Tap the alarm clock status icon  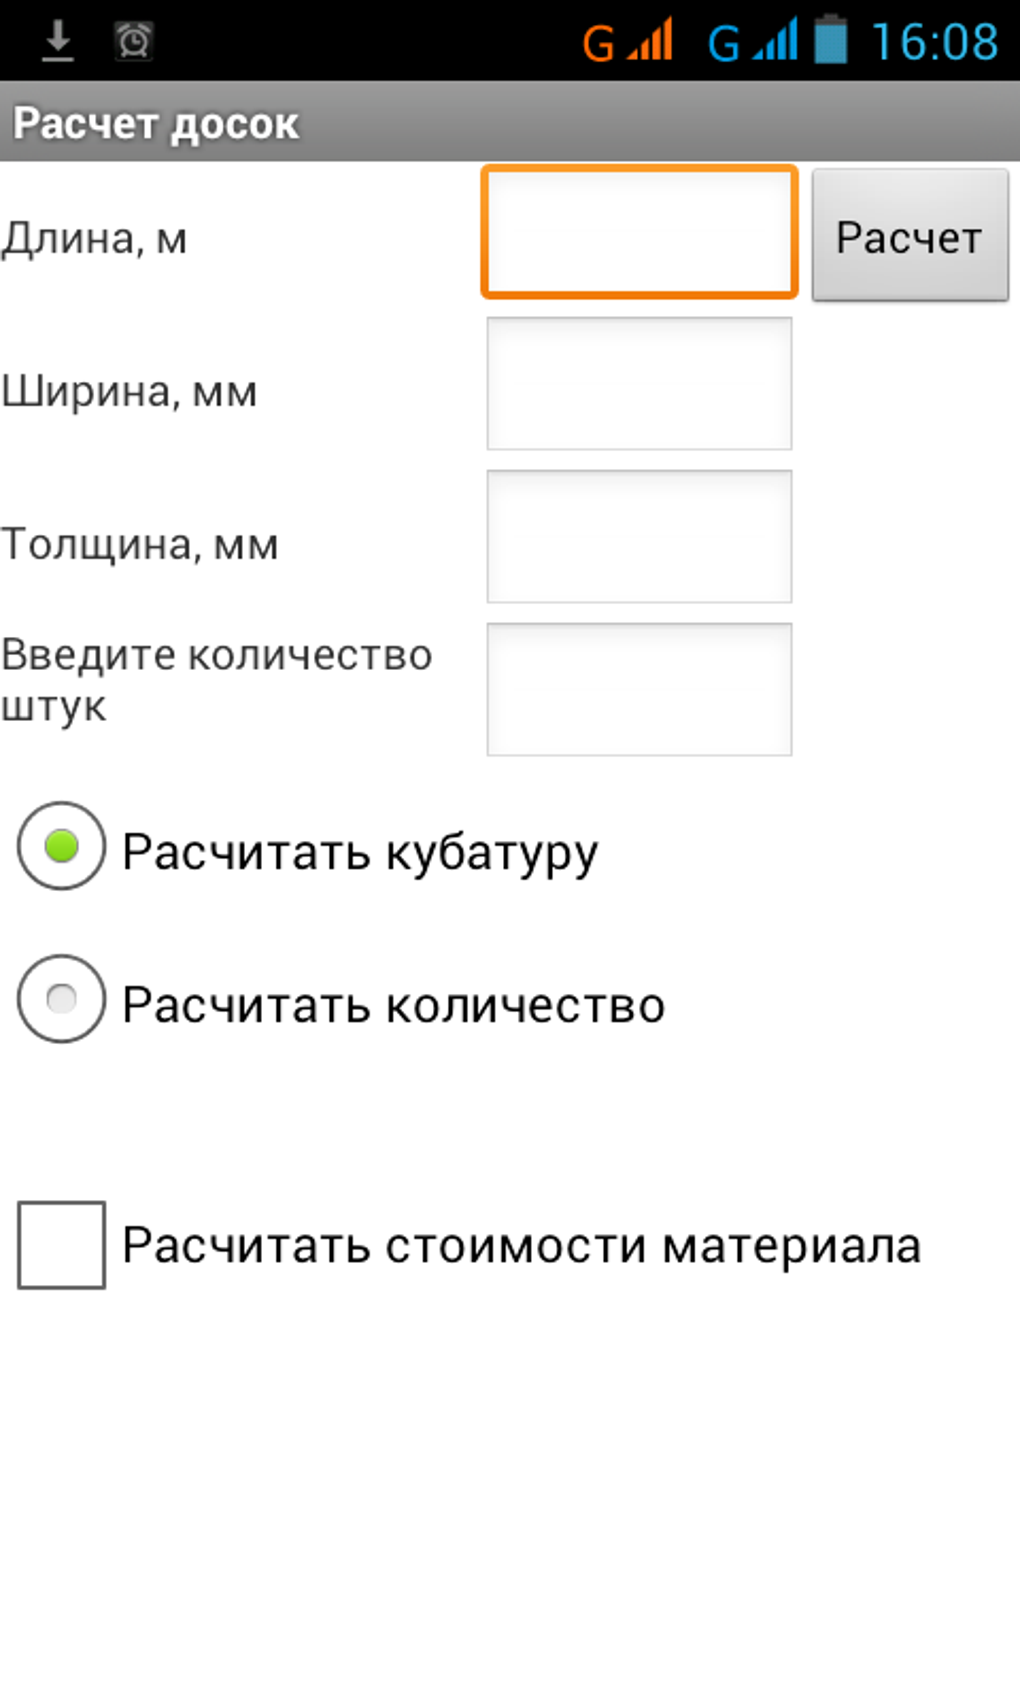[133, 41]
